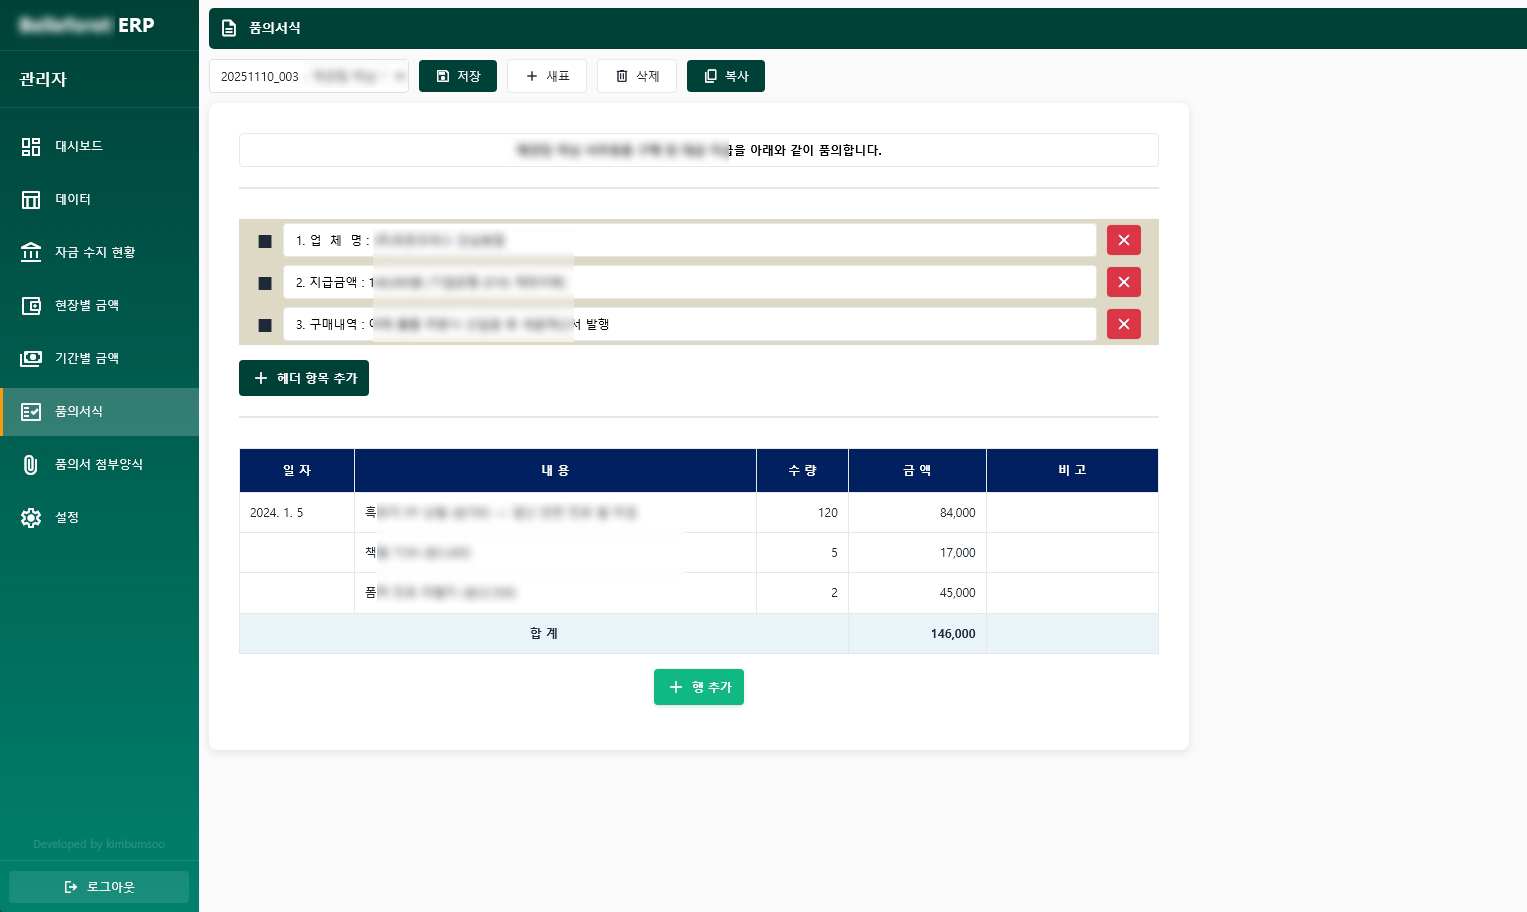Toggle the checkbox beside 구매내역 header row

pos(265,325)
